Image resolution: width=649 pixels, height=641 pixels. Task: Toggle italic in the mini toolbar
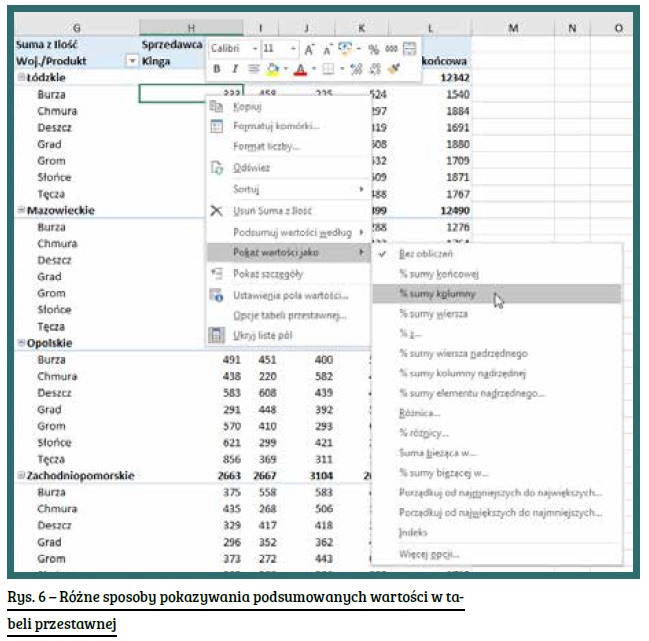point(235,69)
